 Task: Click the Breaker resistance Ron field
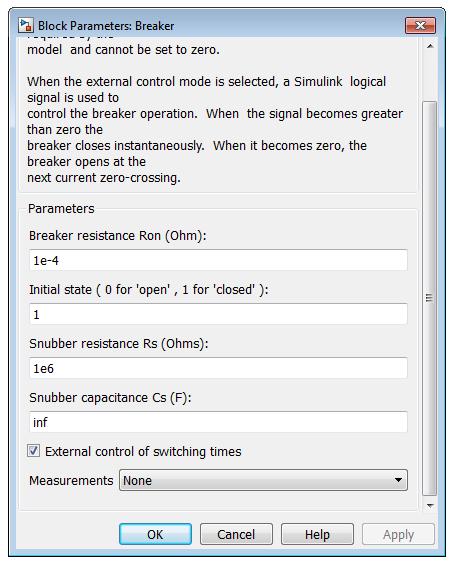pos(218,260)
